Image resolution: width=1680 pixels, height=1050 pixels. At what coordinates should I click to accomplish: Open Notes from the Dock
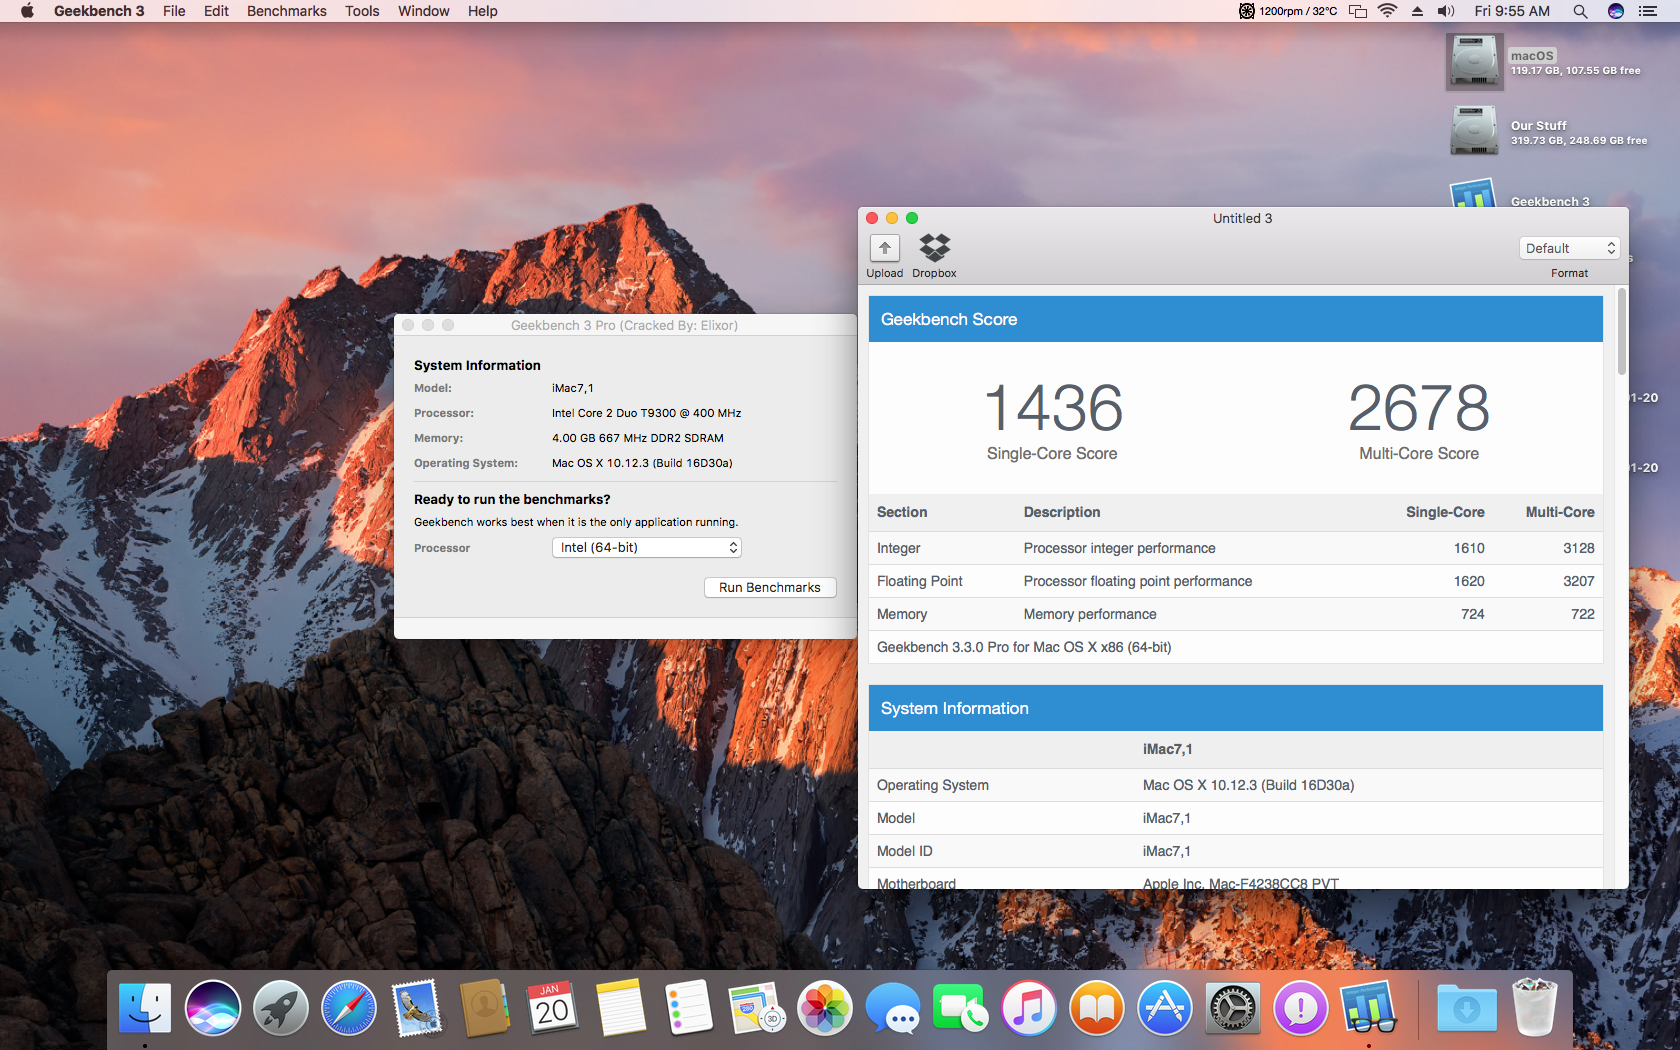621,1008
